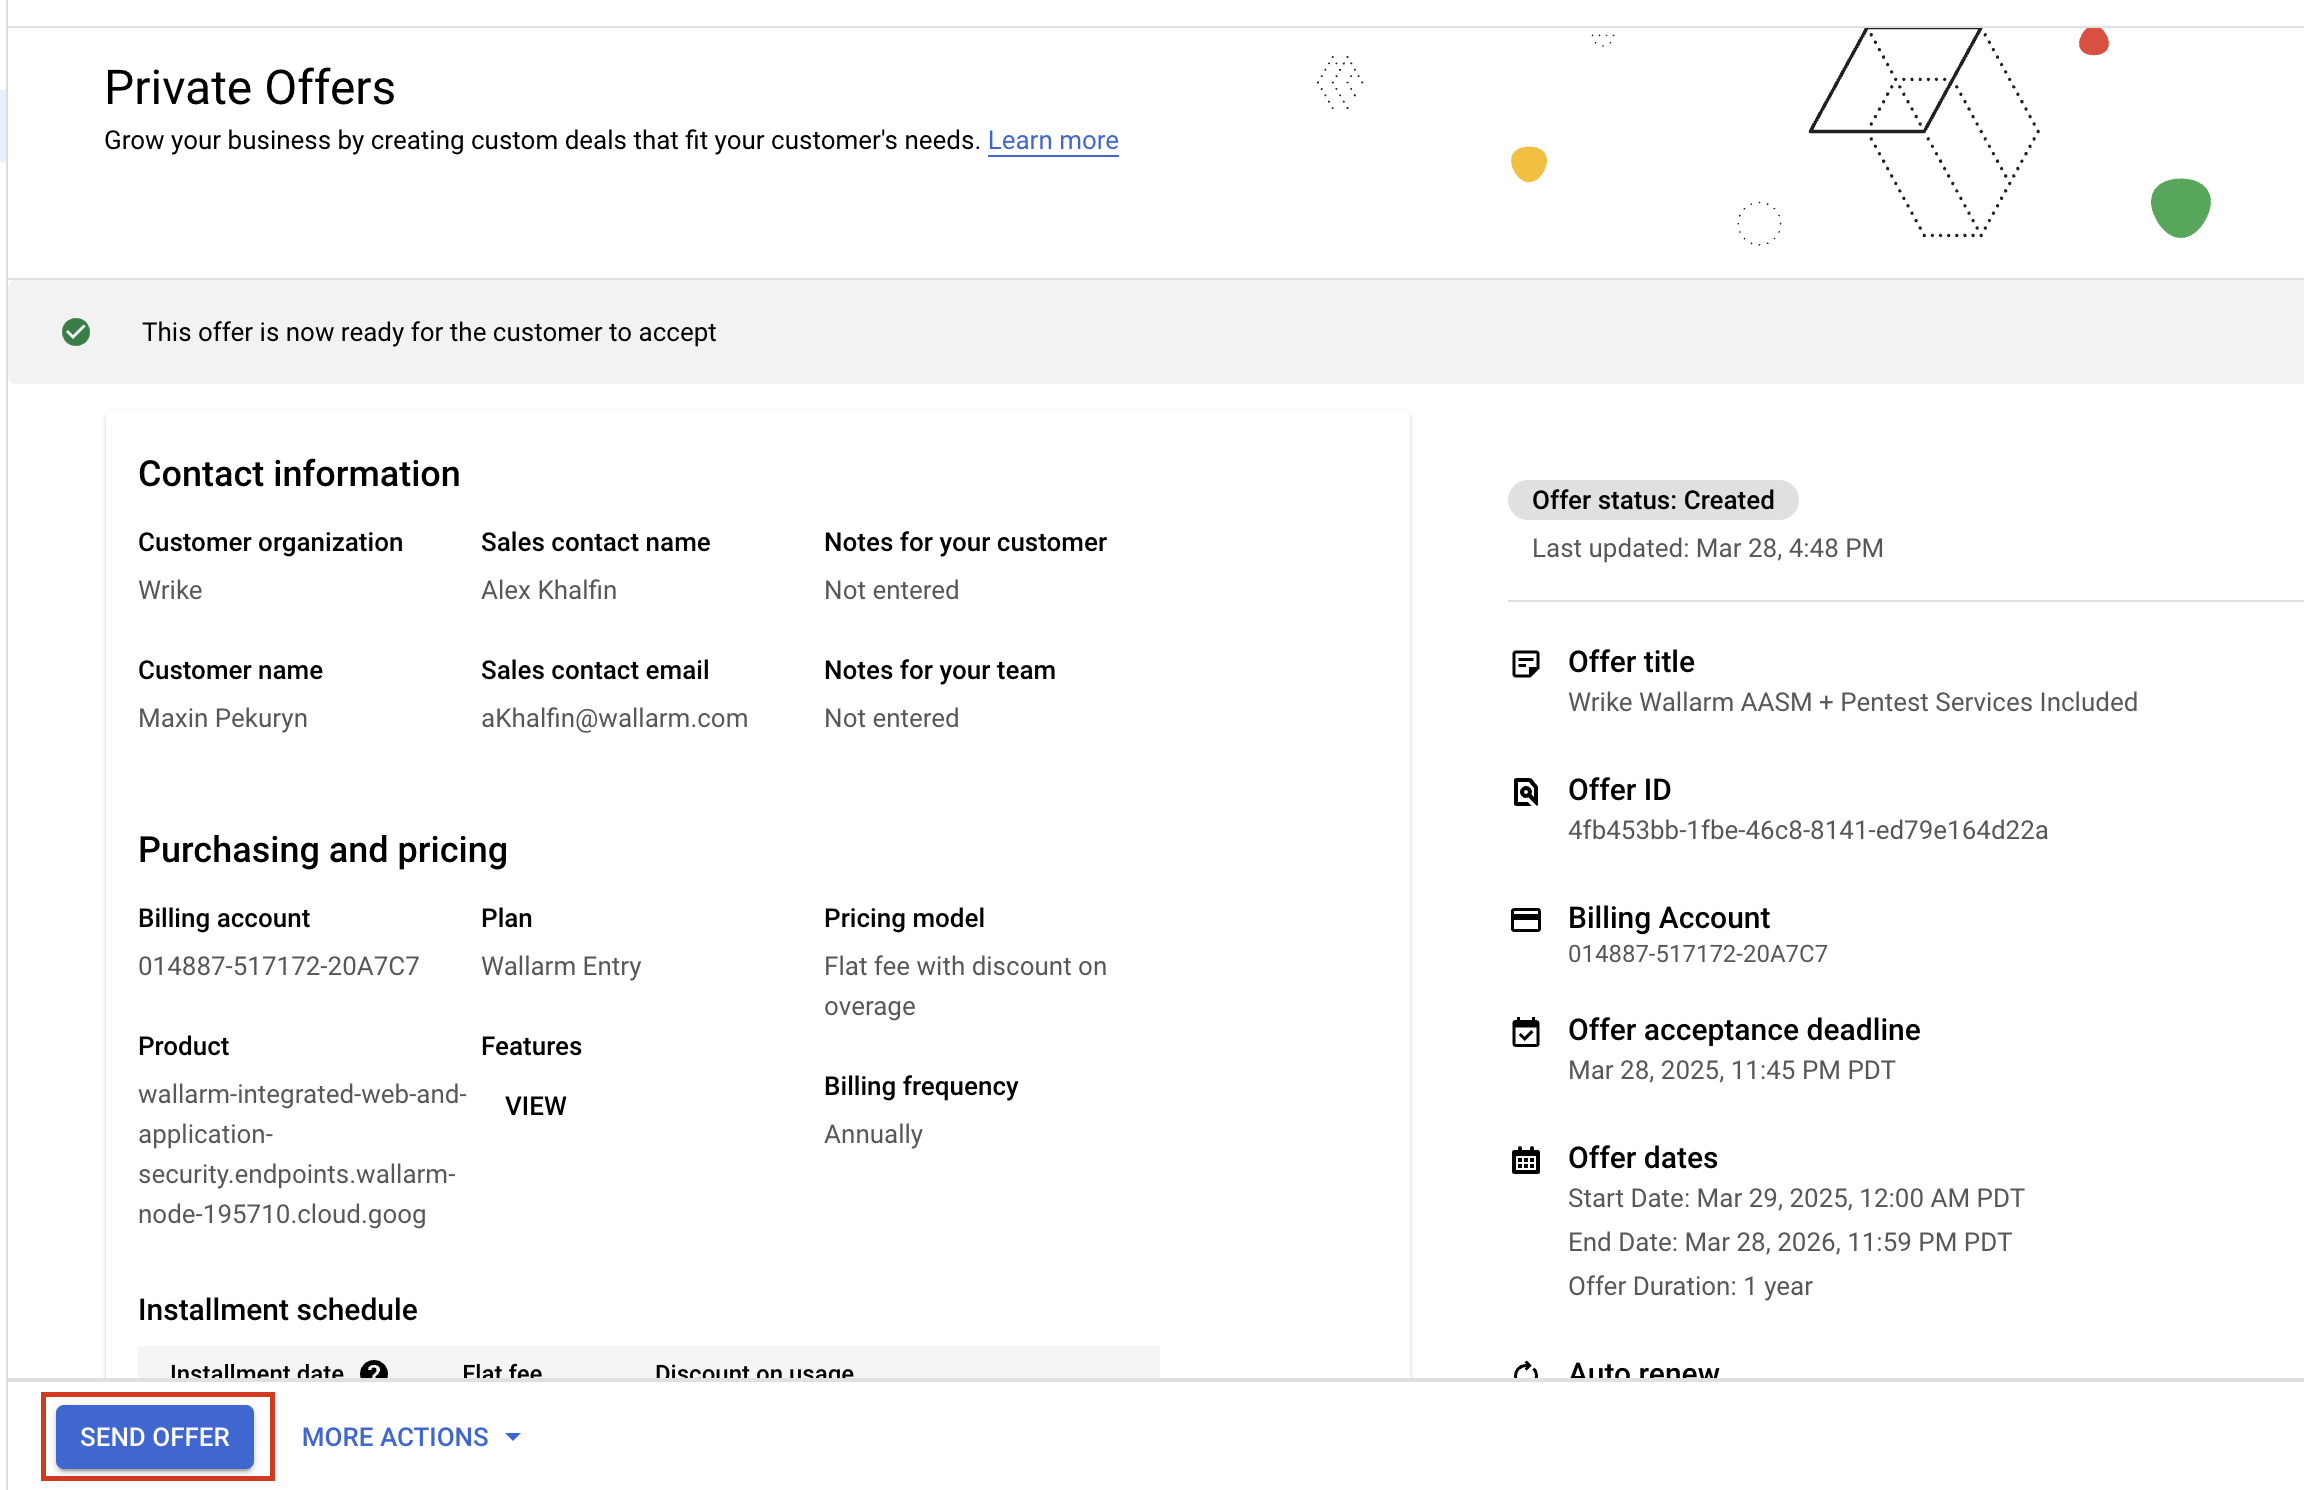Select the Annually billing frequency value
Image resolution: width=2304 pixels, height=1490 pixels.
[x=873, y=1134]
